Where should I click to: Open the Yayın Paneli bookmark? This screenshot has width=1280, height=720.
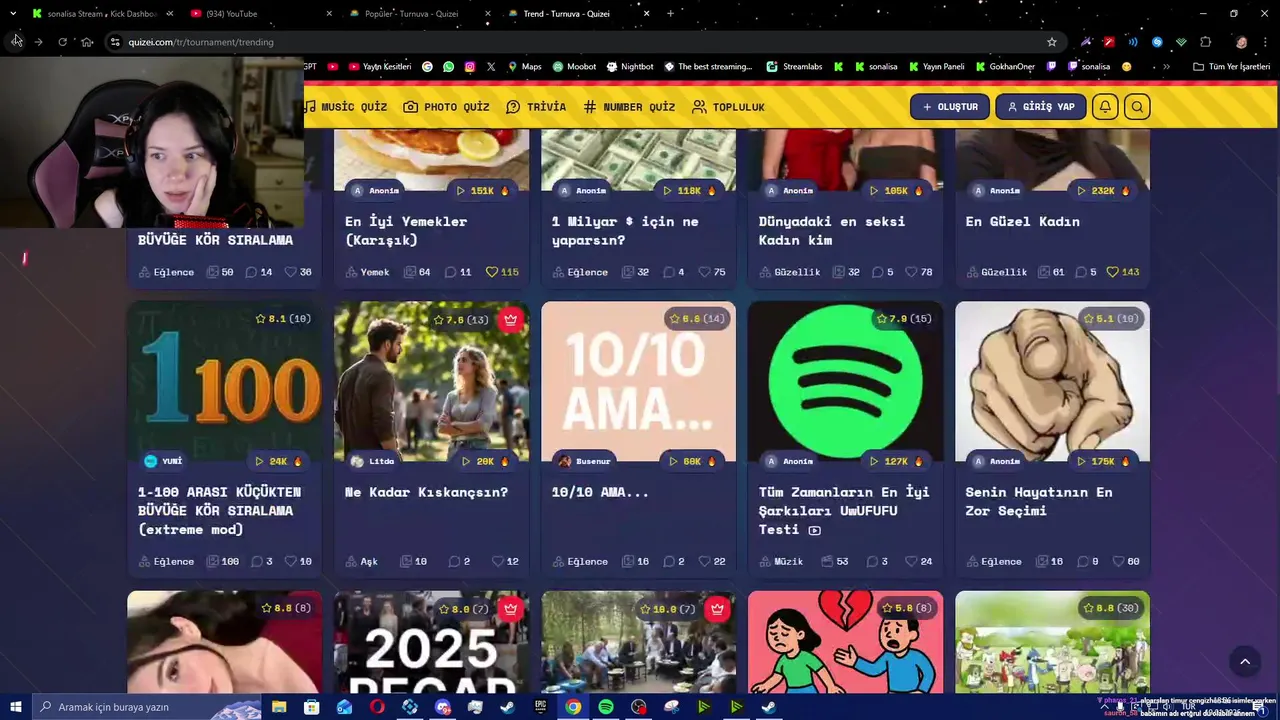936,67
